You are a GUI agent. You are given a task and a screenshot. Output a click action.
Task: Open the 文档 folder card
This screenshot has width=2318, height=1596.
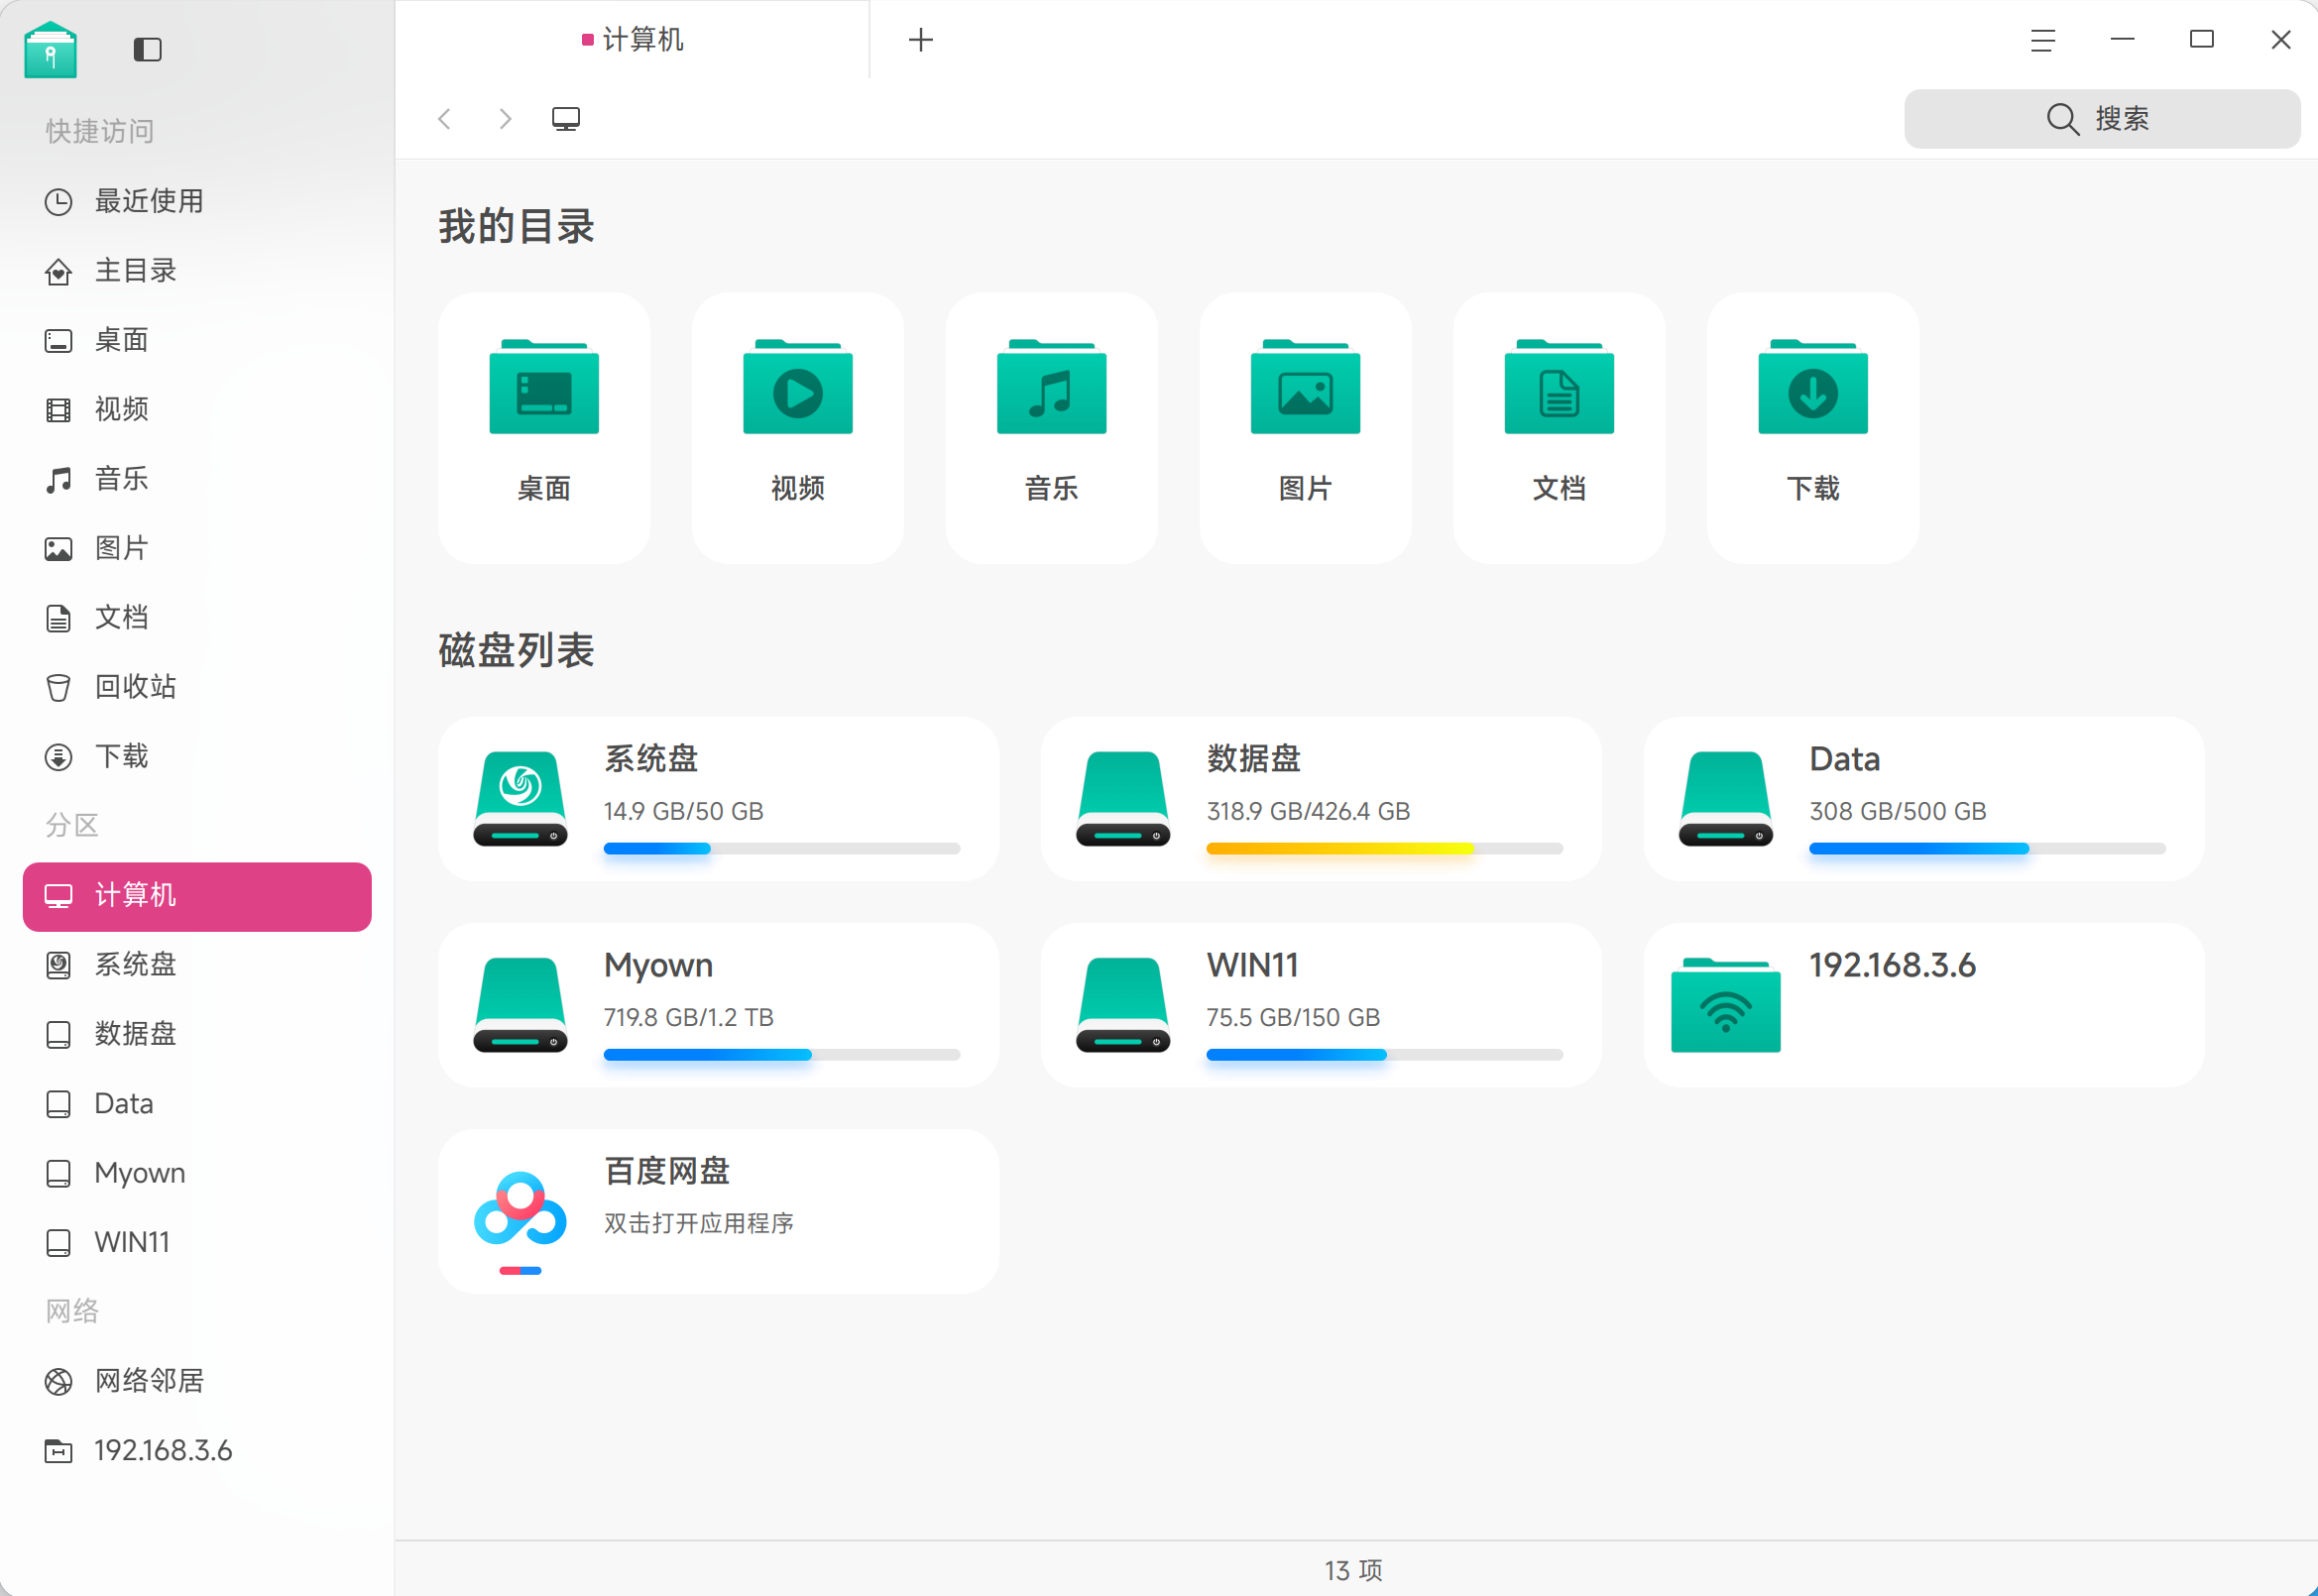click(x=1559, y=428)
